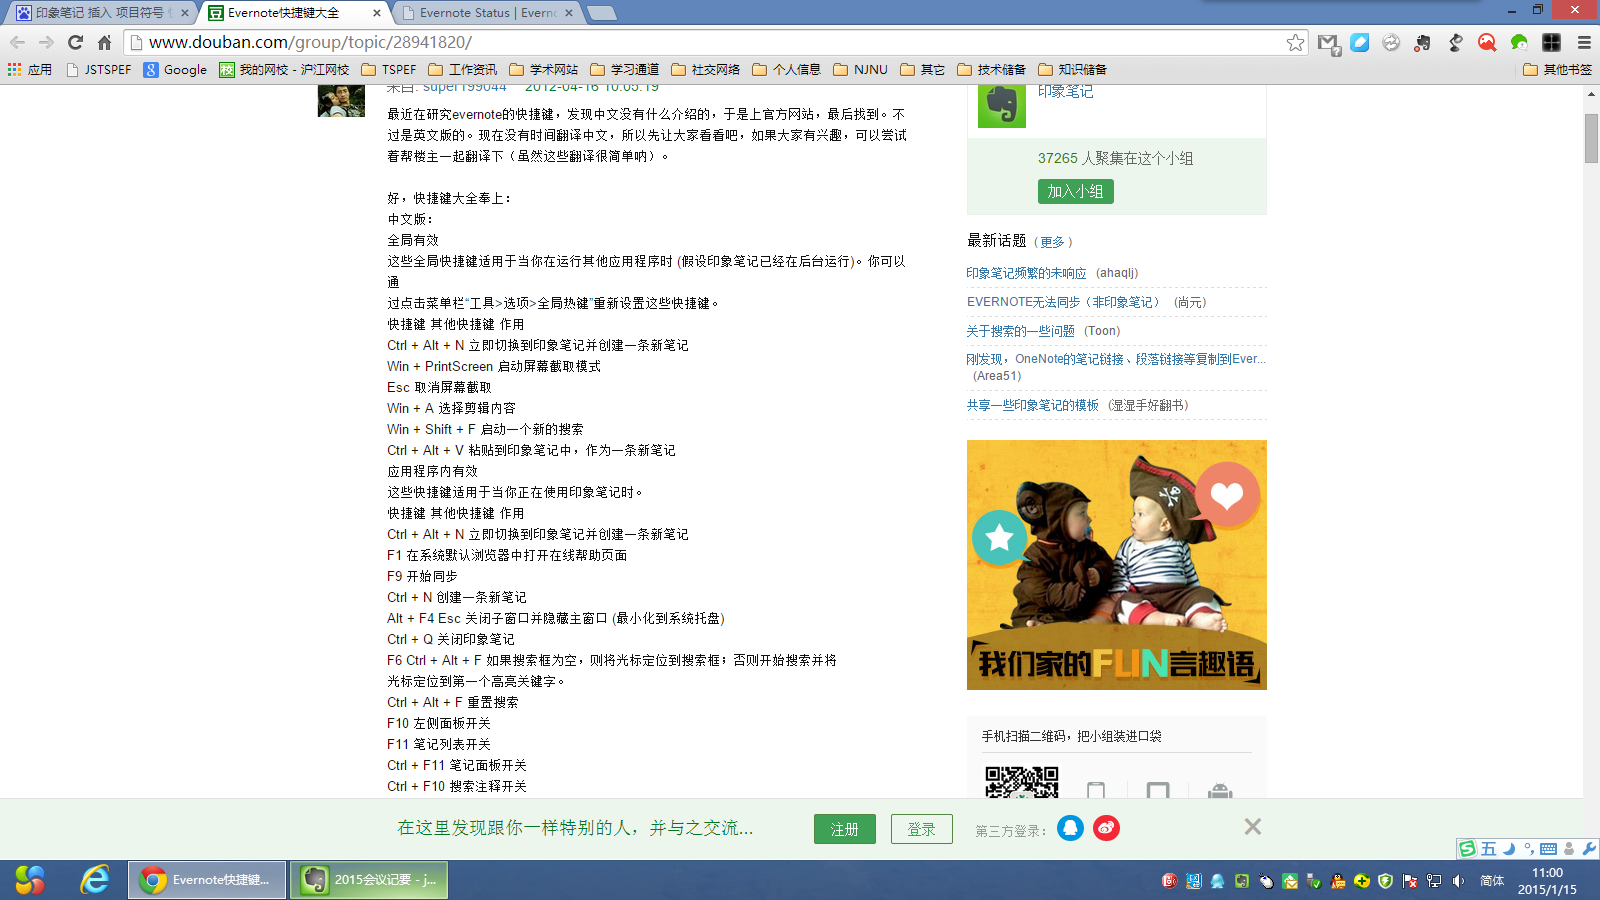Viewport: 1600px width, 900px height.
Task: Toggle the soft keyboard in Sogou input bar
Action: (x=1548, y=849)
